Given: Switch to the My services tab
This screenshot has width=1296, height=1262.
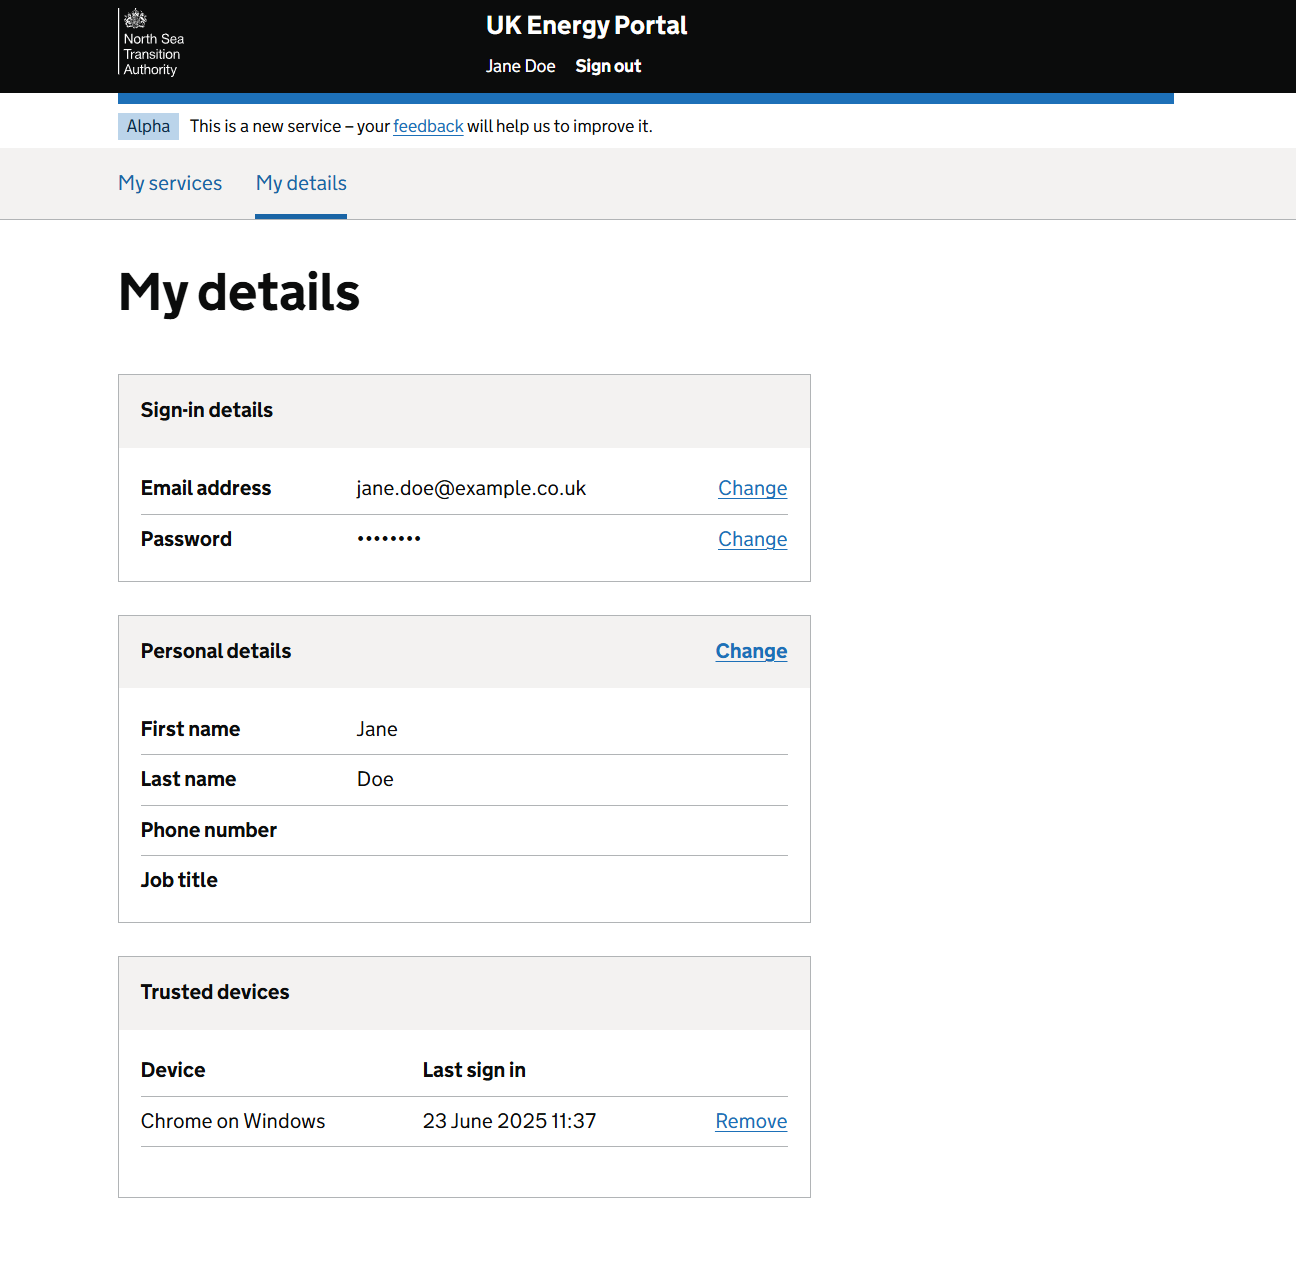Looking at the screenshot, I should pyautogui.click(x=170, y=183).
